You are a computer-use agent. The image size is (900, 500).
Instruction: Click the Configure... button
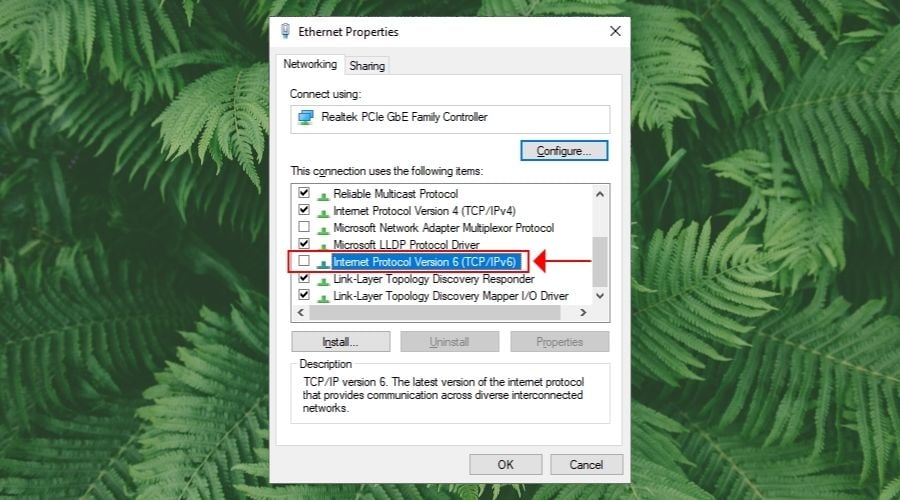[564, 150]
